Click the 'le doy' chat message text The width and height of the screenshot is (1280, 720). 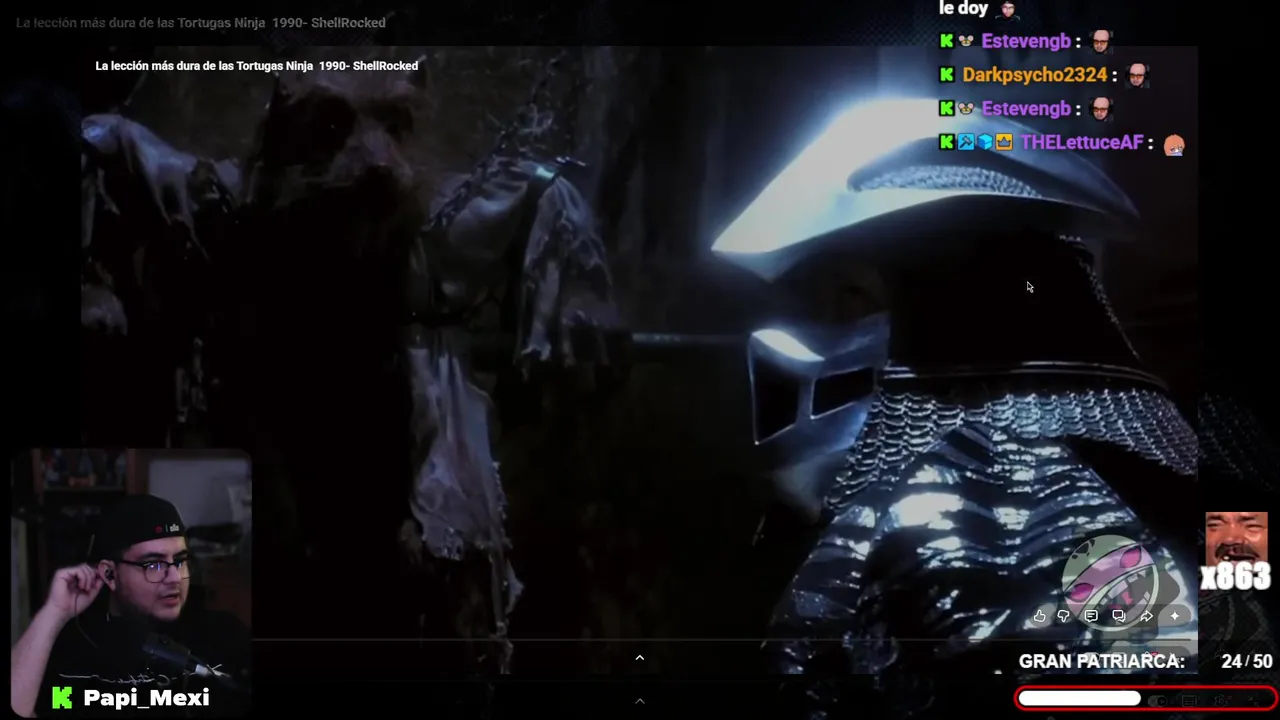964,9
